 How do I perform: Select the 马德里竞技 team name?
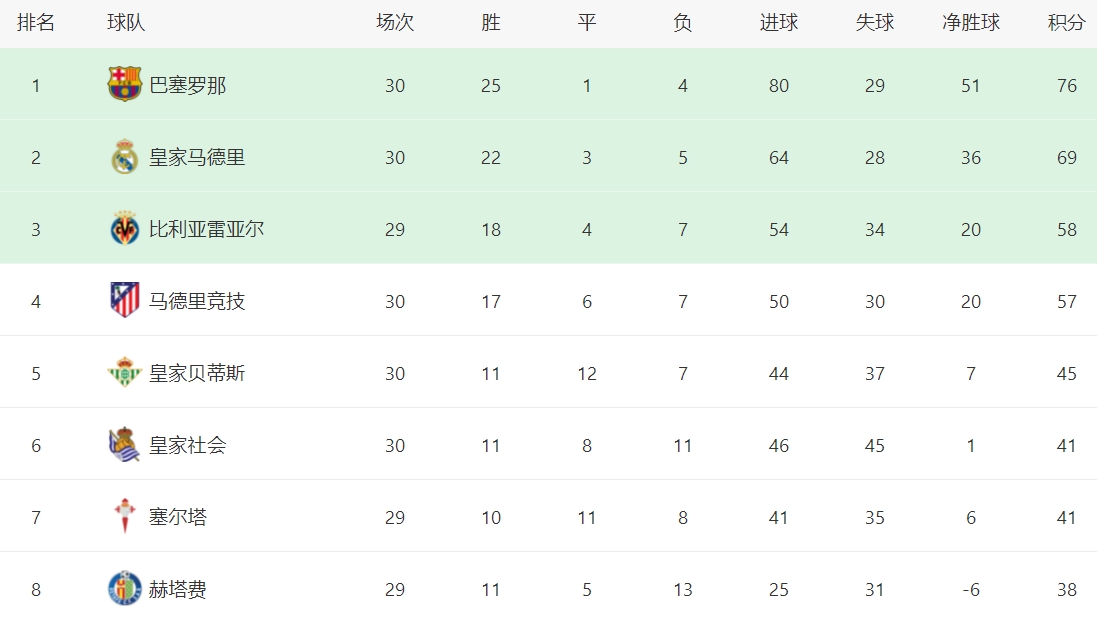[197, 302]
